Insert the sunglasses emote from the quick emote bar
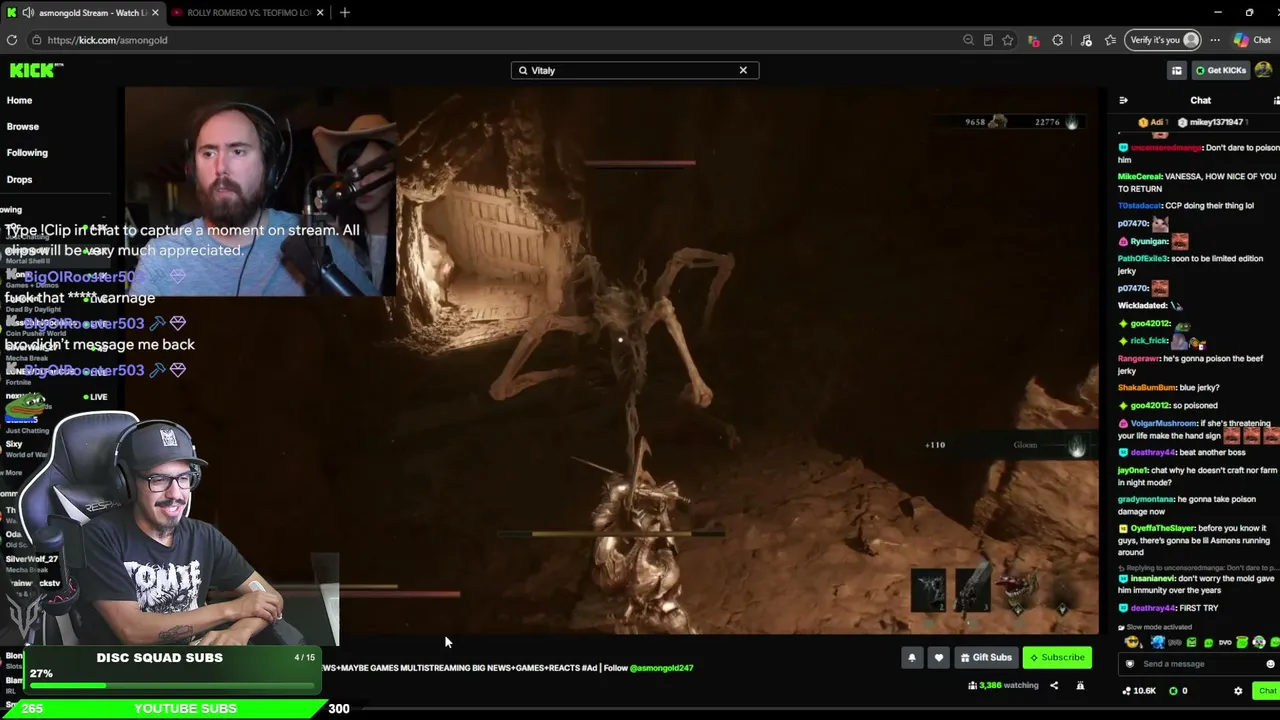Image resolution: width=1280 pixels, height=720 pixels. 1132,642
